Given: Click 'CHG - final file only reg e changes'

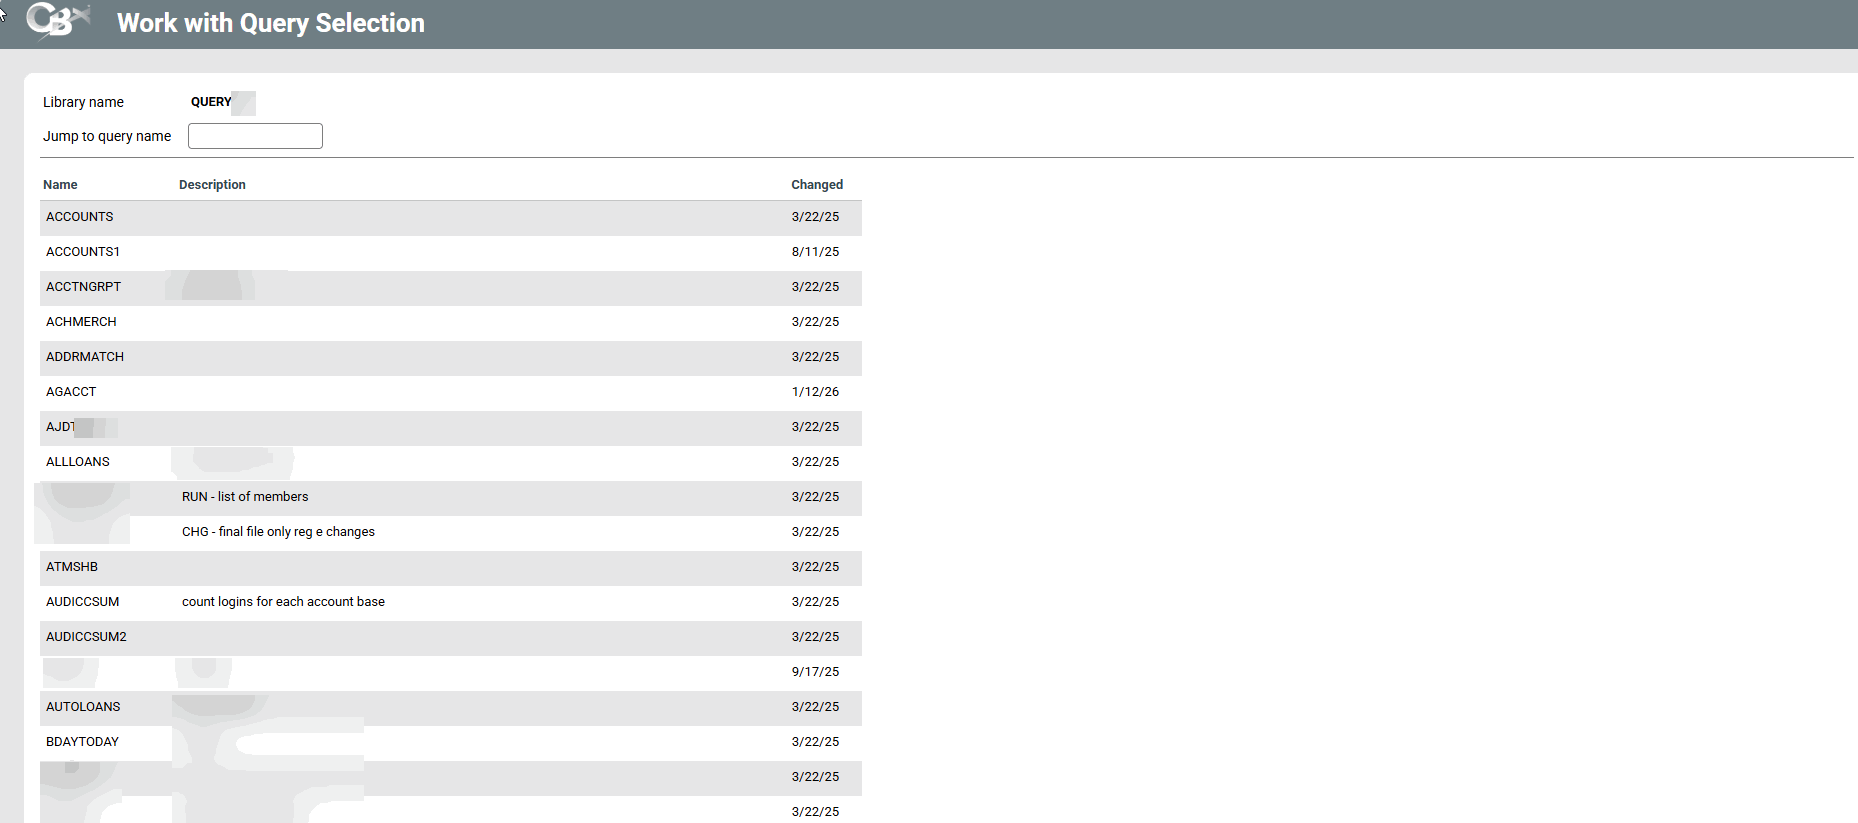Looking at the screenshot, I should [x=278, y=532].
